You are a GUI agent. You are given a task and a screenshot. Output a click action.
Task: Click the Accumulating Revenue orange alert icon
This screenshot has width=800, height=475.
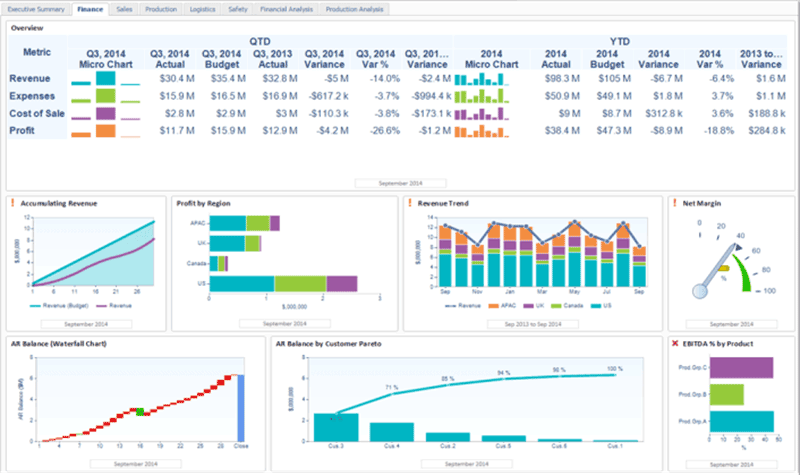click(13, 203)
